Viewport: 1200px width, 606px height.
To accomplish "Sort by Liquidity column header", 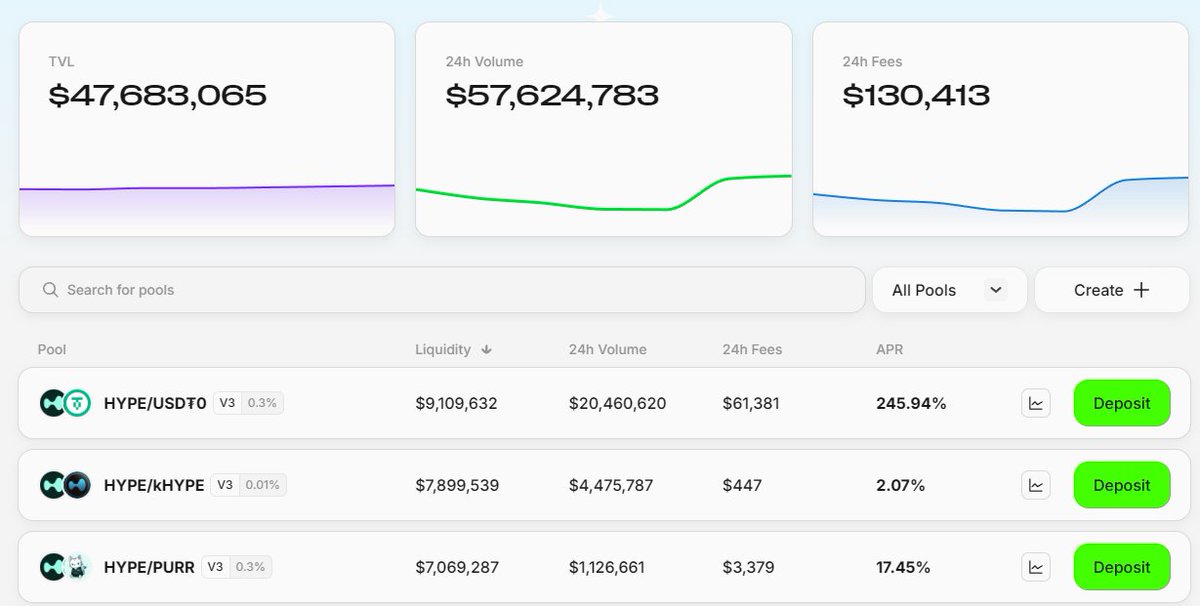I will pos(443,350).
